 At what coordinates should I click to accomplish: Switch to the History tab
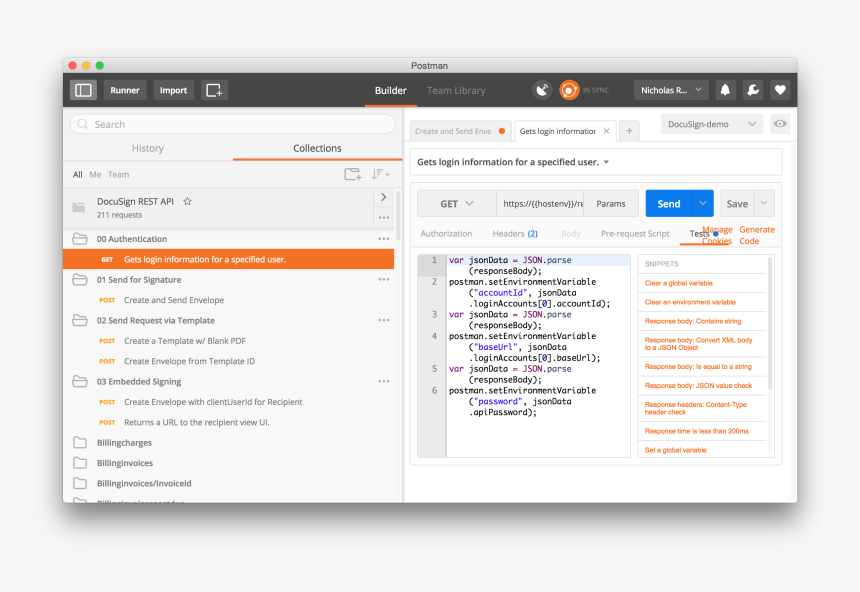148,148
